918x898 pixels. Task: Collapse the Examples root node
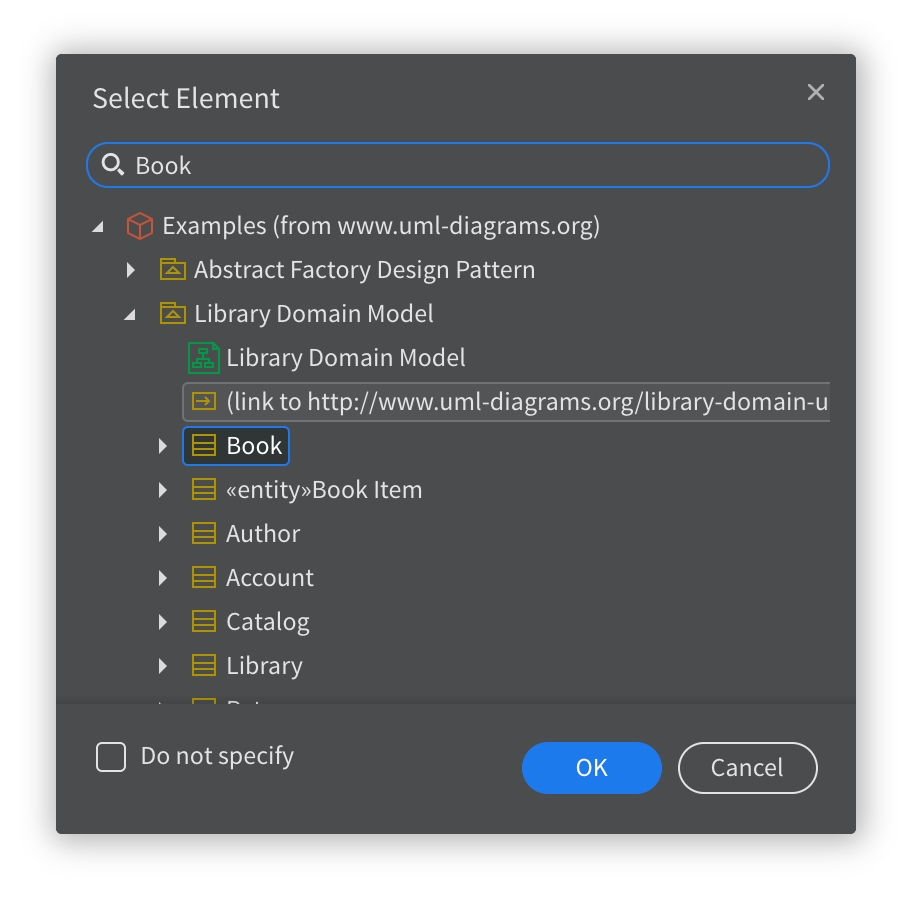[x=98, y=227]
